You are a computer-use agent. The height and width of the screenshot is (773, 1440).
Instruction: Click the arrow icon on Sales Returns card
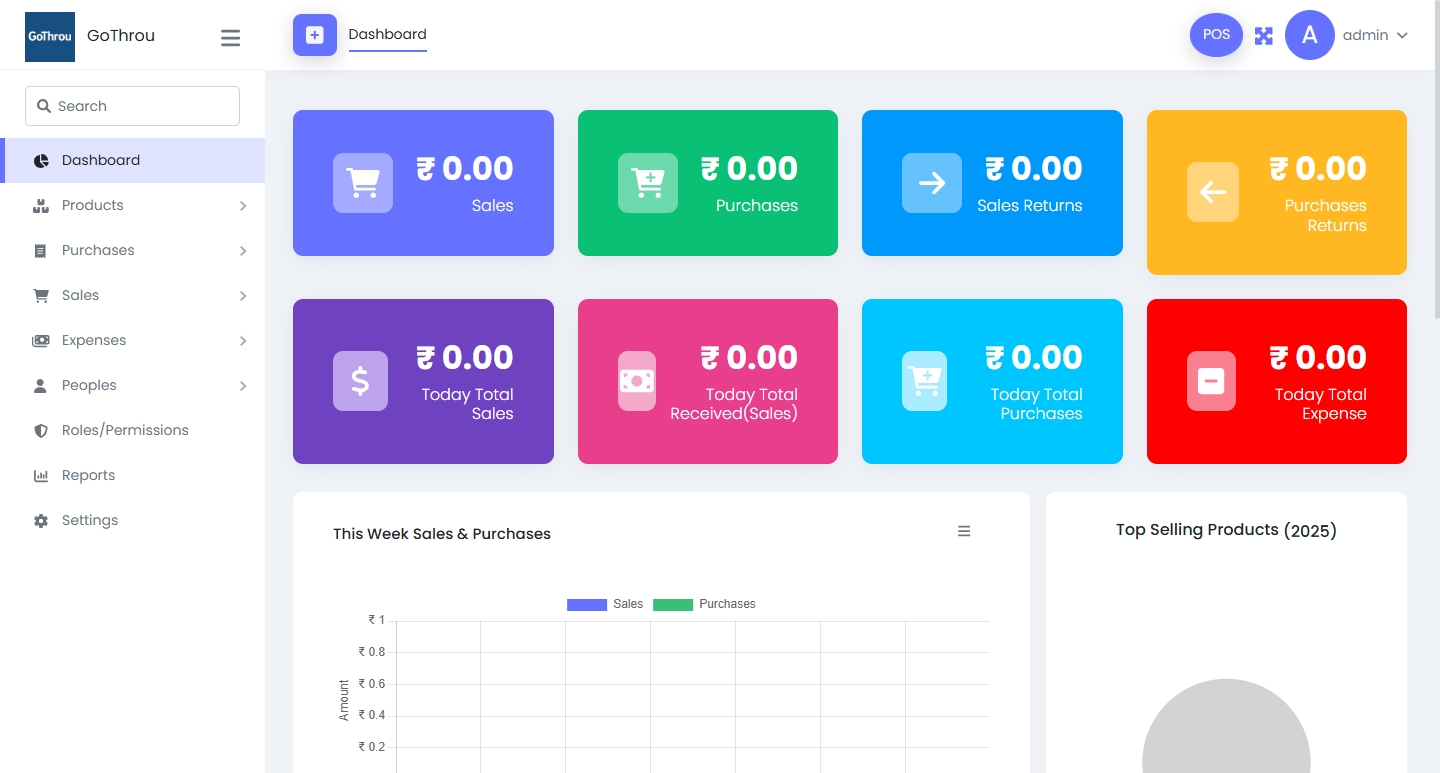[x=931, y=183]
